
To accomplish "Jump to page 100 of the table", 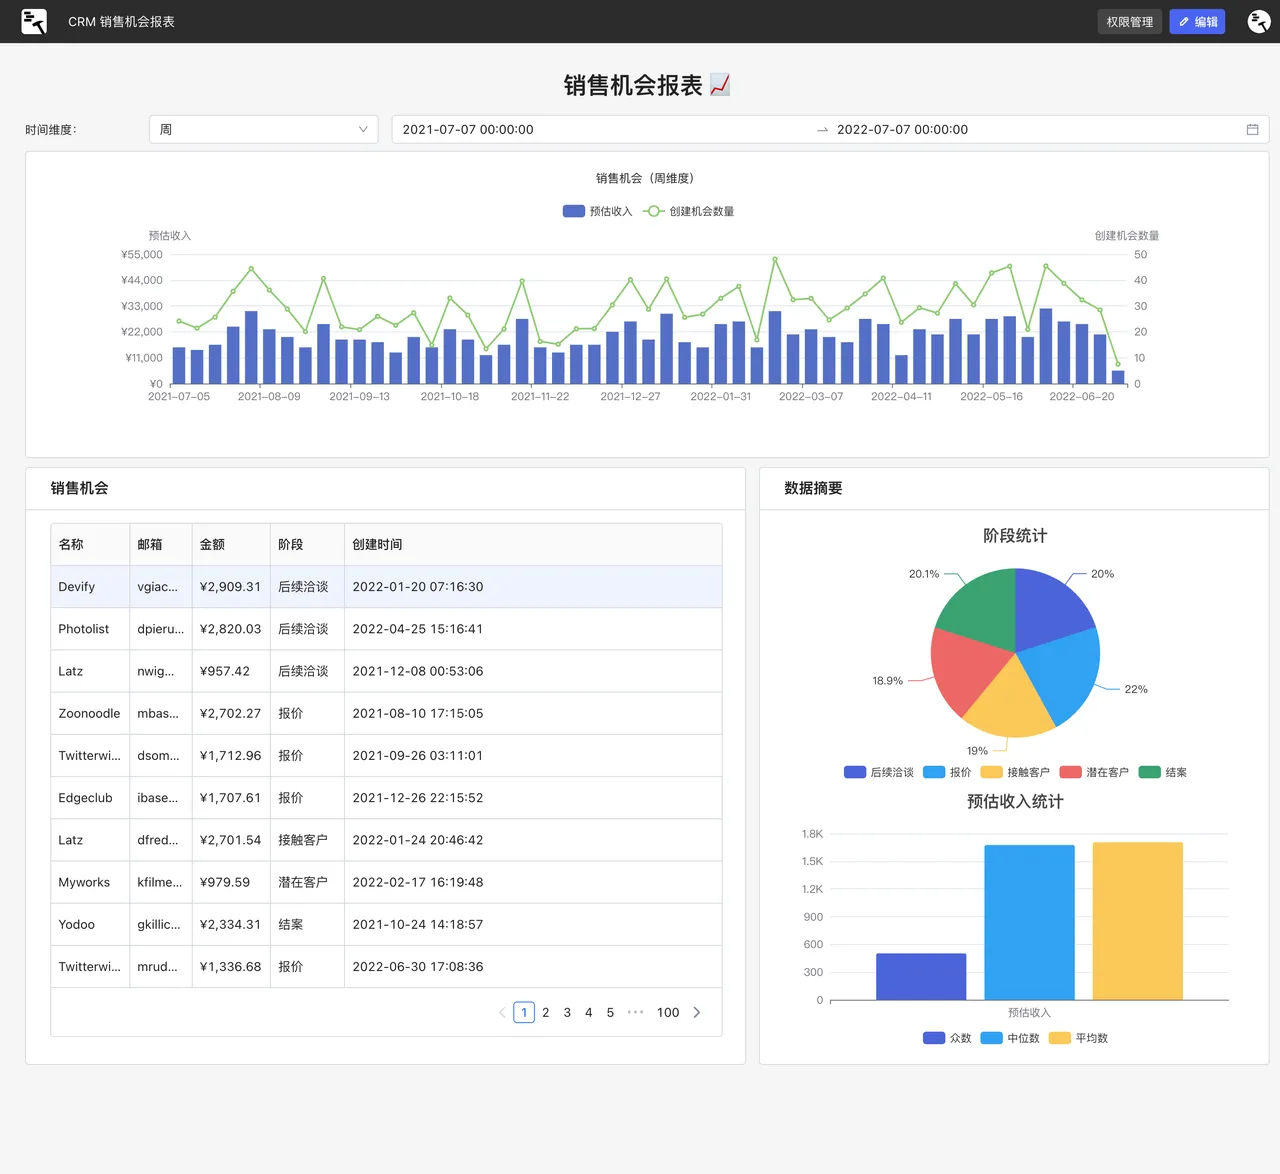I will [668, 1012].
